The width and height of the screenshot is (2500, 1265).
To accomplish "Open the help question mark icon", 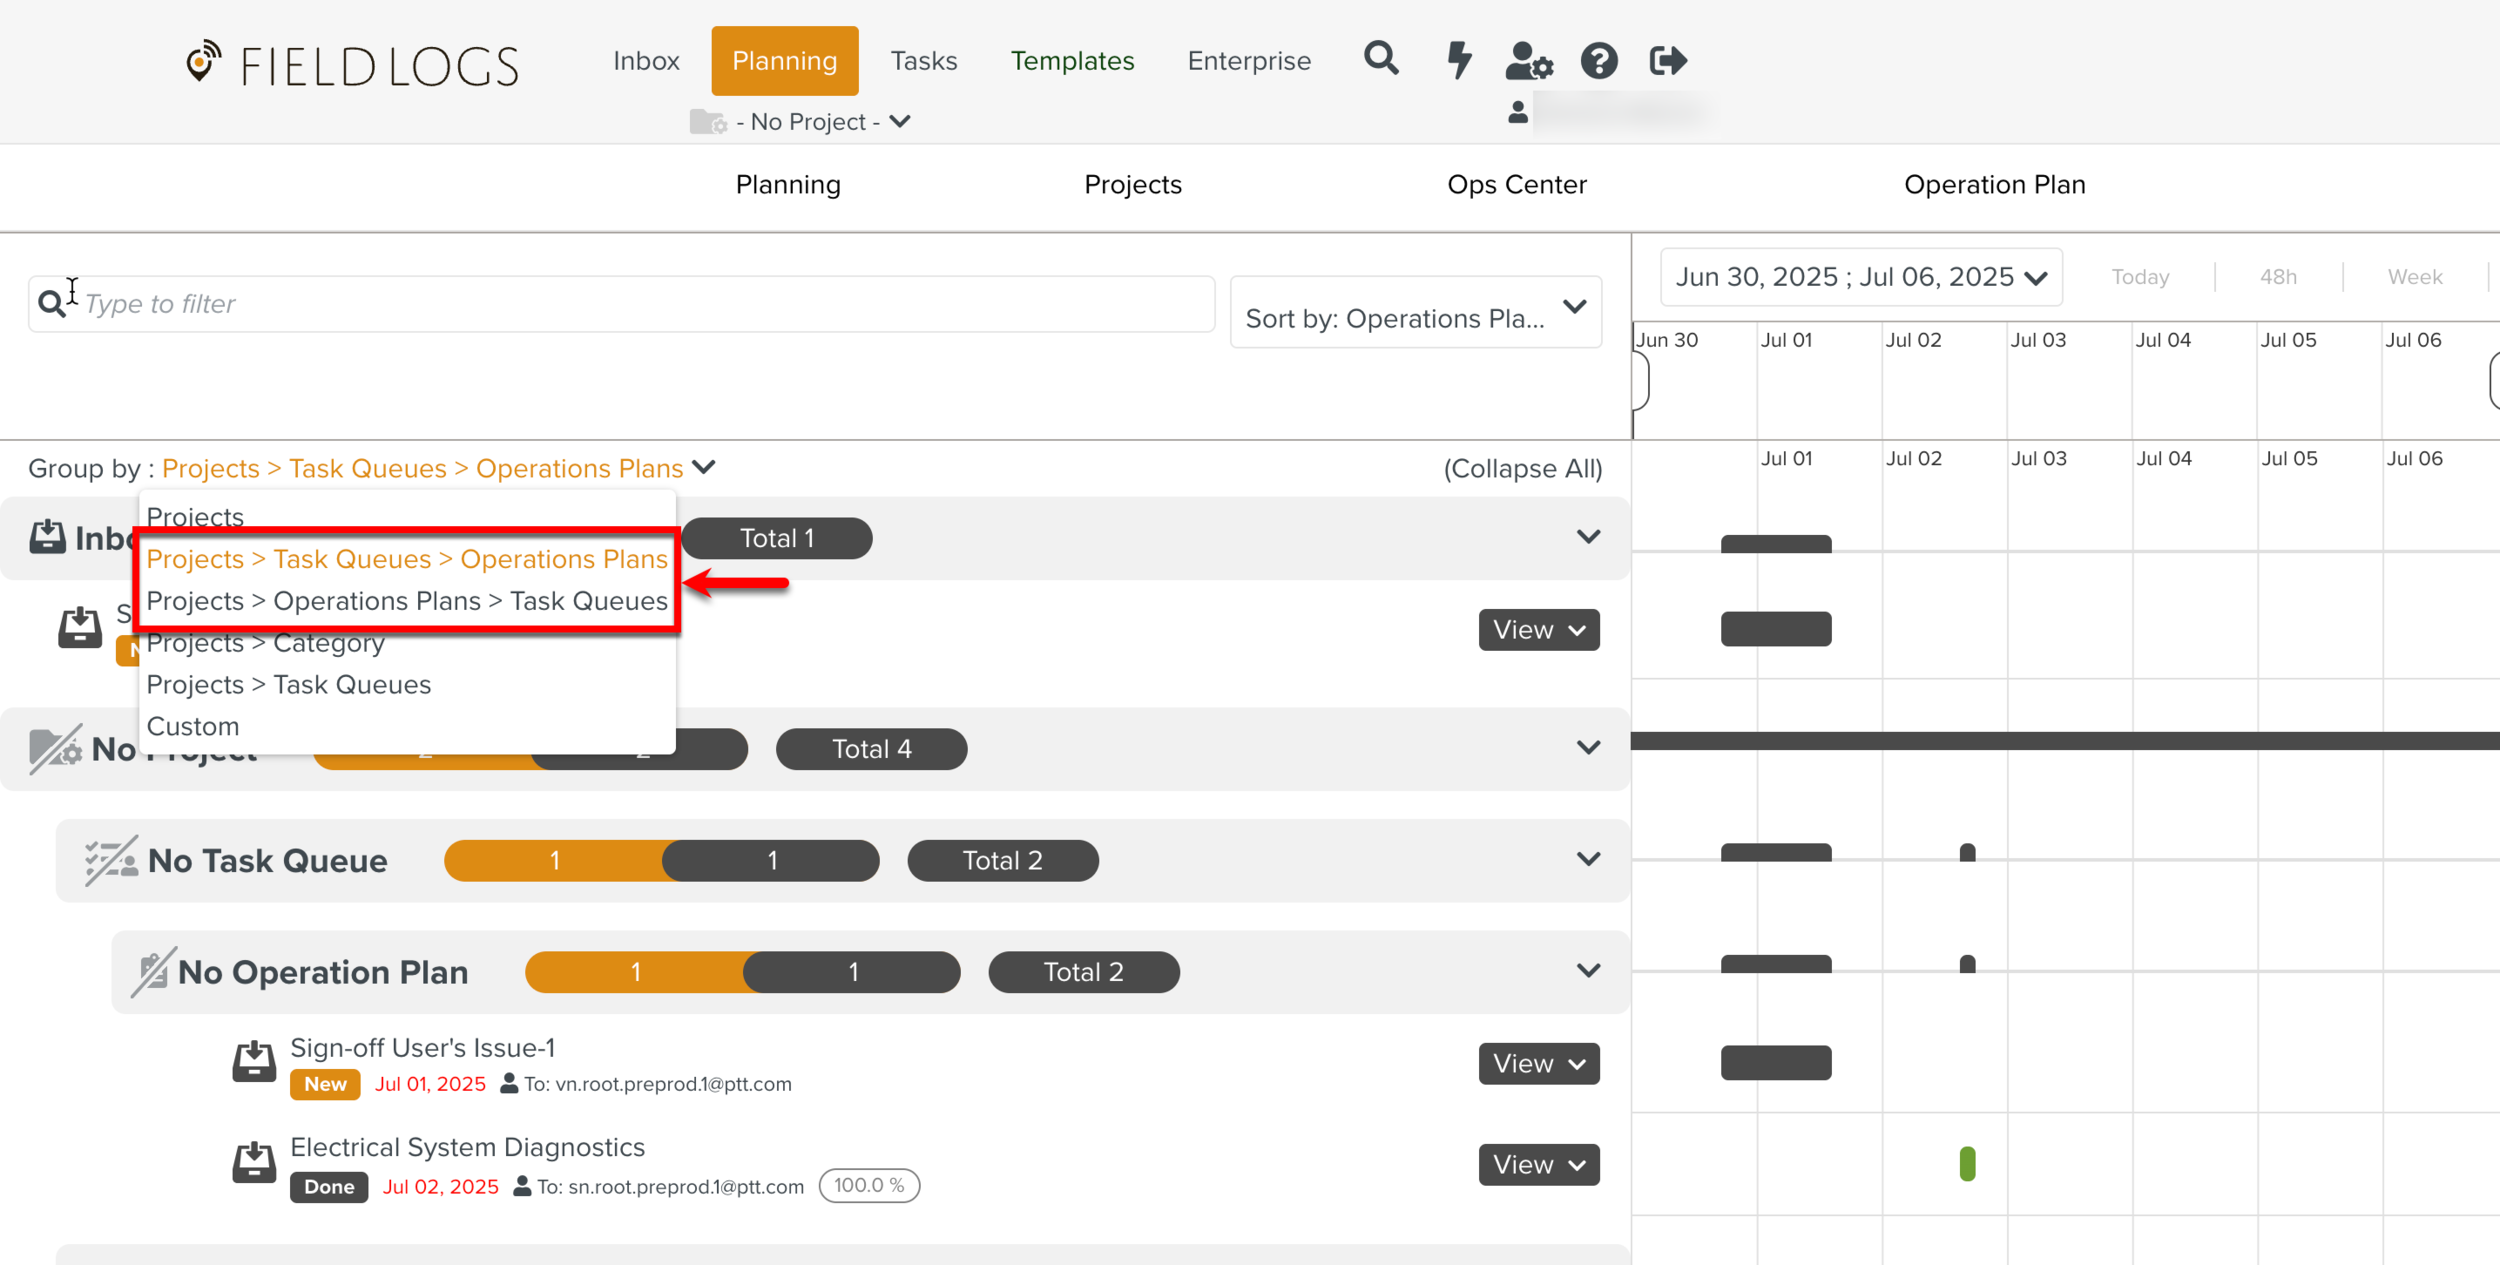I will (1599, 60).
